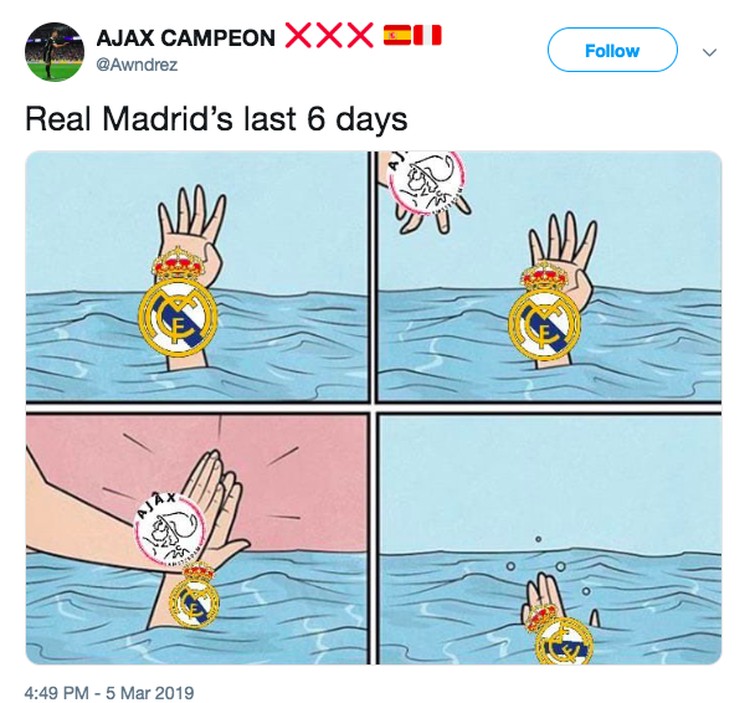Image resolution: width=750 pixels, height=703 pixels.
Task: Click the small Real Madrid crest in pink panel
Action: coord(195,594)
